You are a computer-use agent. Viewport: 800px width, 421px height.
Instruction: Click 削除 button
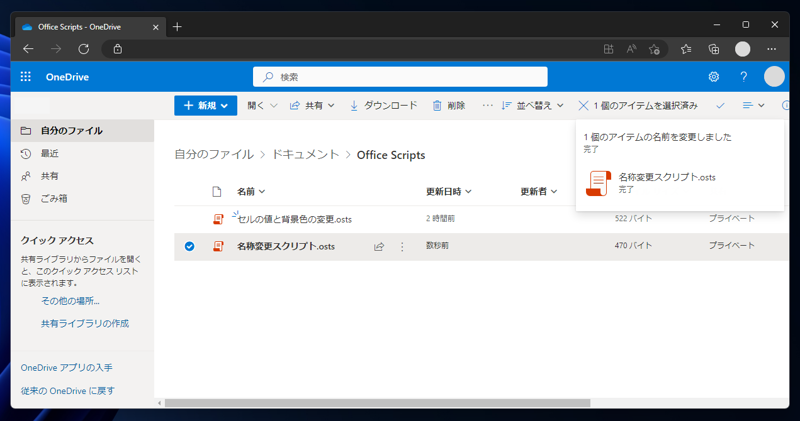448,106
